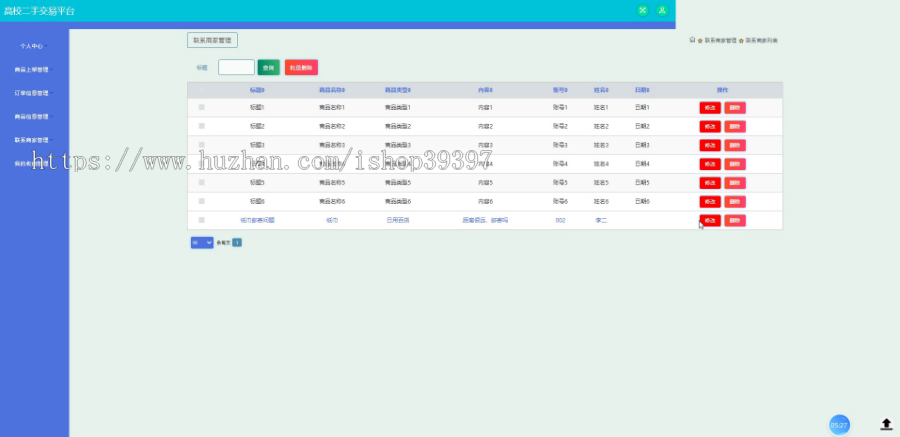Image resolution: width=900 pixels, height=437 pixels.
Task: Check the checkbox for row 标题1
Action: tap(201, 107)
